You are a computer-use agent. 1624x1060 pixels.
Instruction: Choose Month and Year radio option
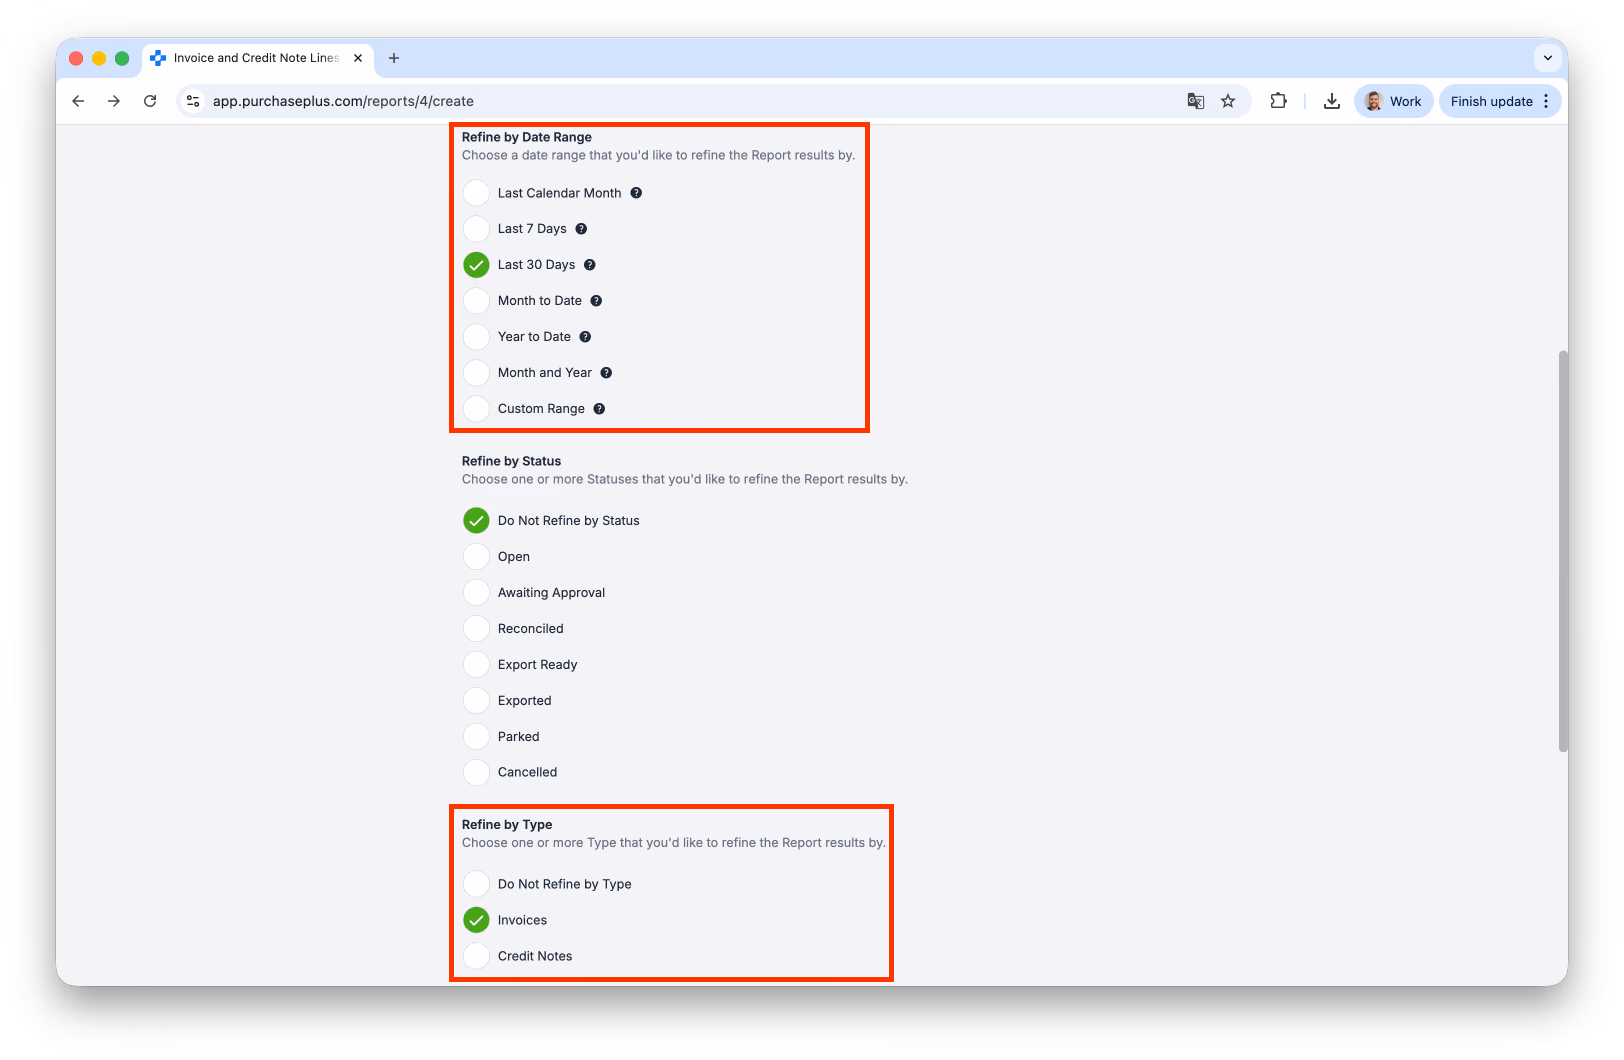(x=476, y=373)
